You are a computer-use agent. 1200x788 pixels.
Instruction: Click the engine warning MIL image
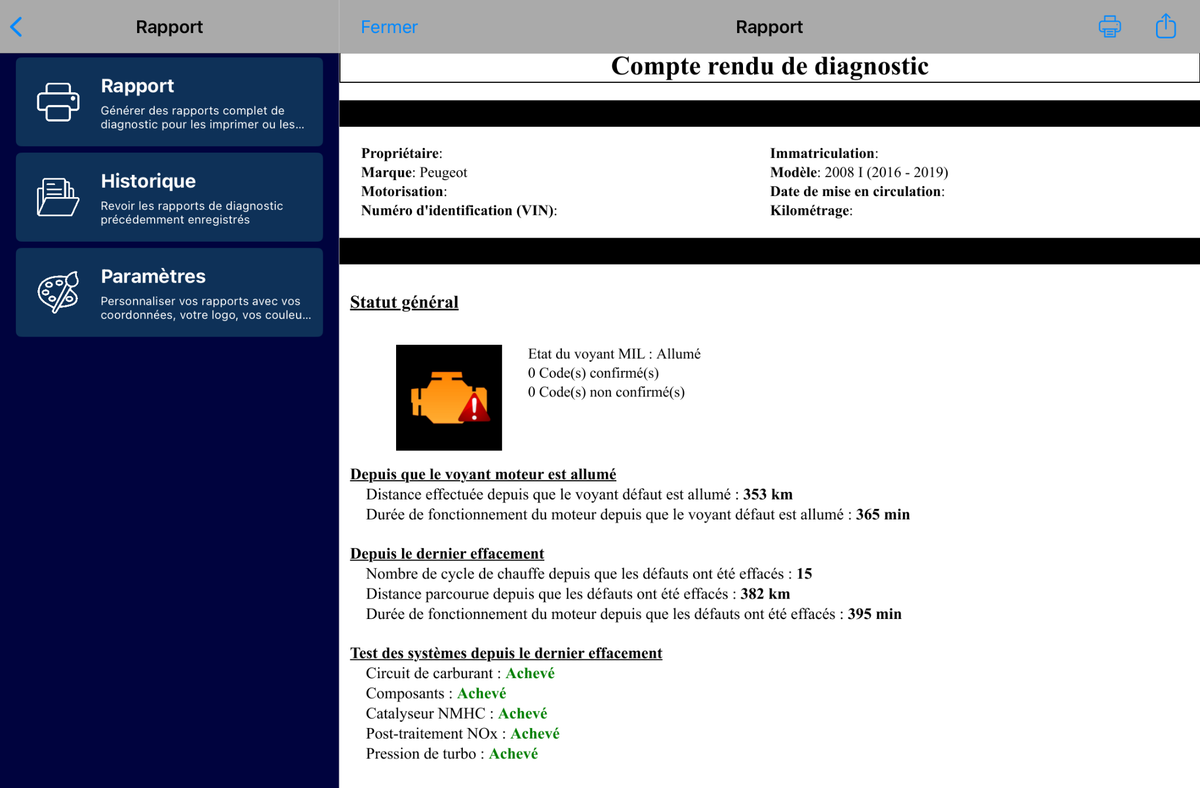pos(449,397)
